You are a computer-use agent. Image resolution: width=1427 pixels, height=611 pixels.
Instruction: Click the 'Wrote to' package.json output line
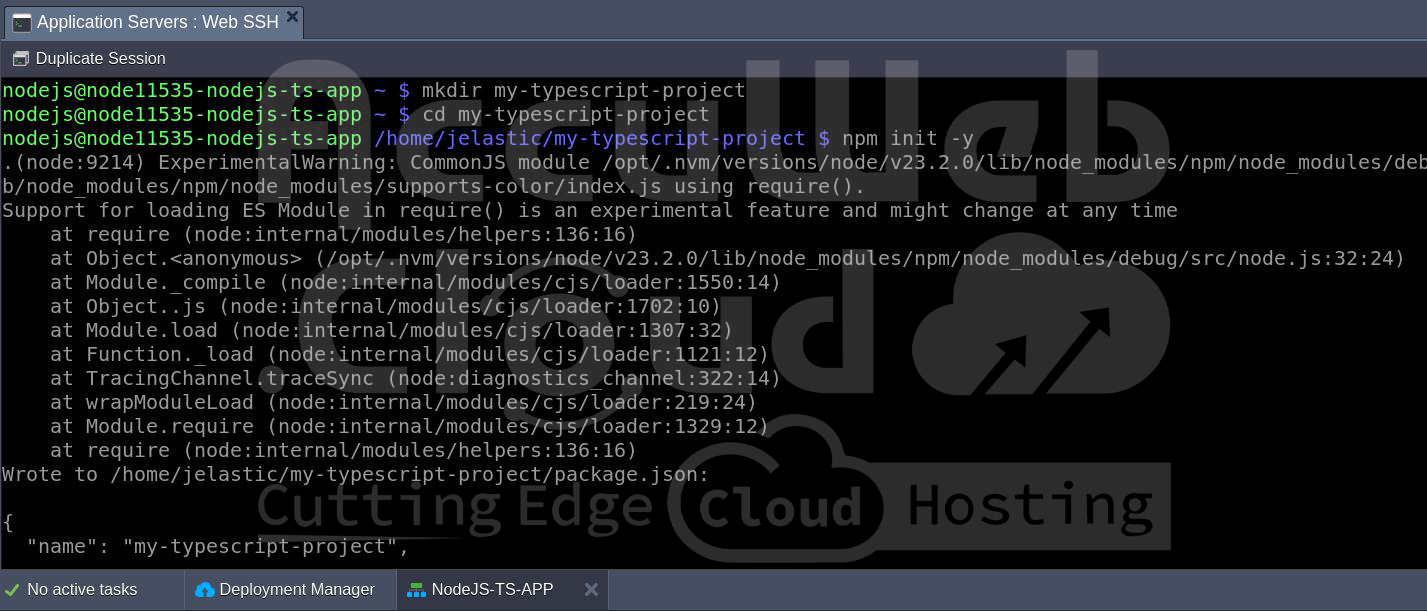tap(355, 474)
